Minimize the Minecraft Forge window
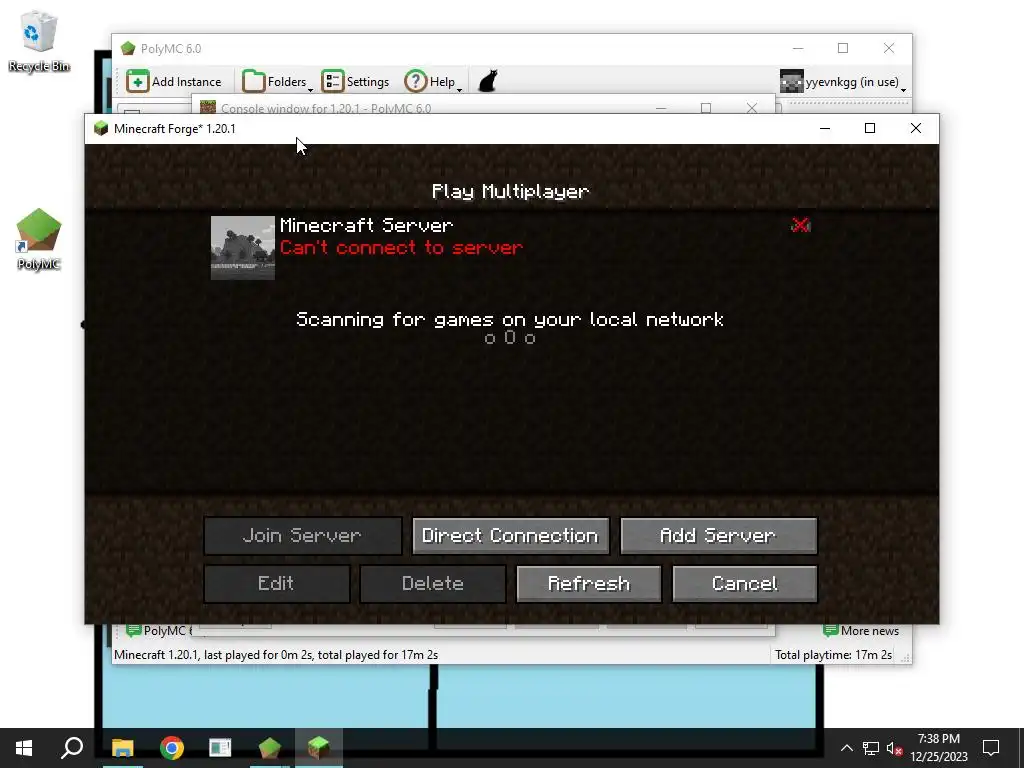 (825, 129)
